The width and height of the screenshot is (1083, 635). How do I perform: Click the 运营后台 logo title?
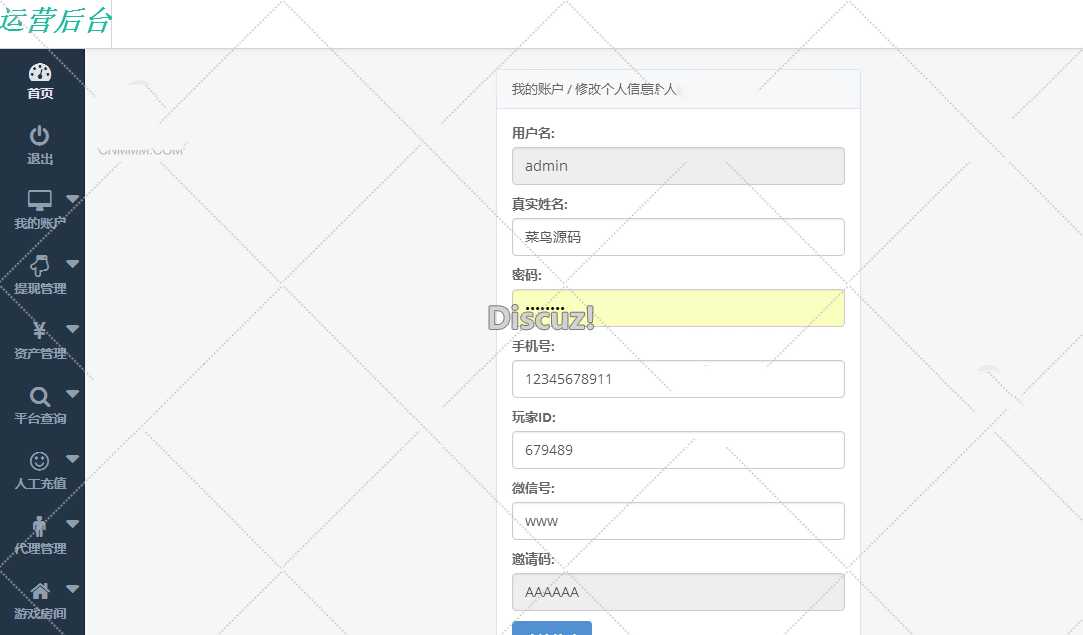(55, 21)
